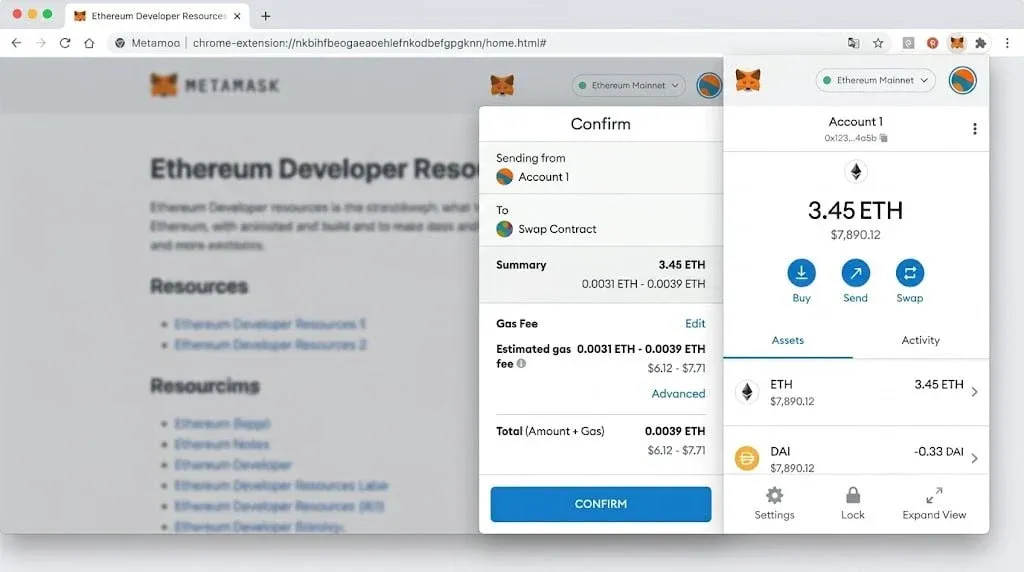Viewport: 1024px width, 572px height.
Task: Switch to the Activity tab
Action: coord(920,340)
